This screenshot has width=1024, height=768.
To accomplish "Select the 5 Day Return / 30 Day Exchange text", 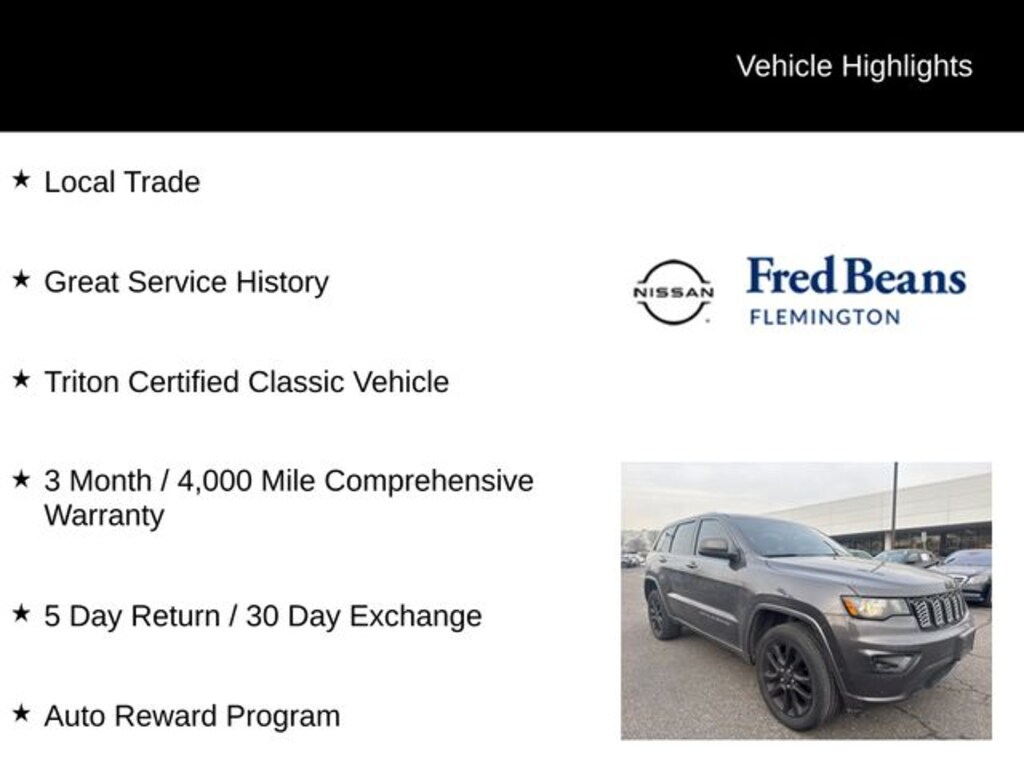I will point(262,616).
